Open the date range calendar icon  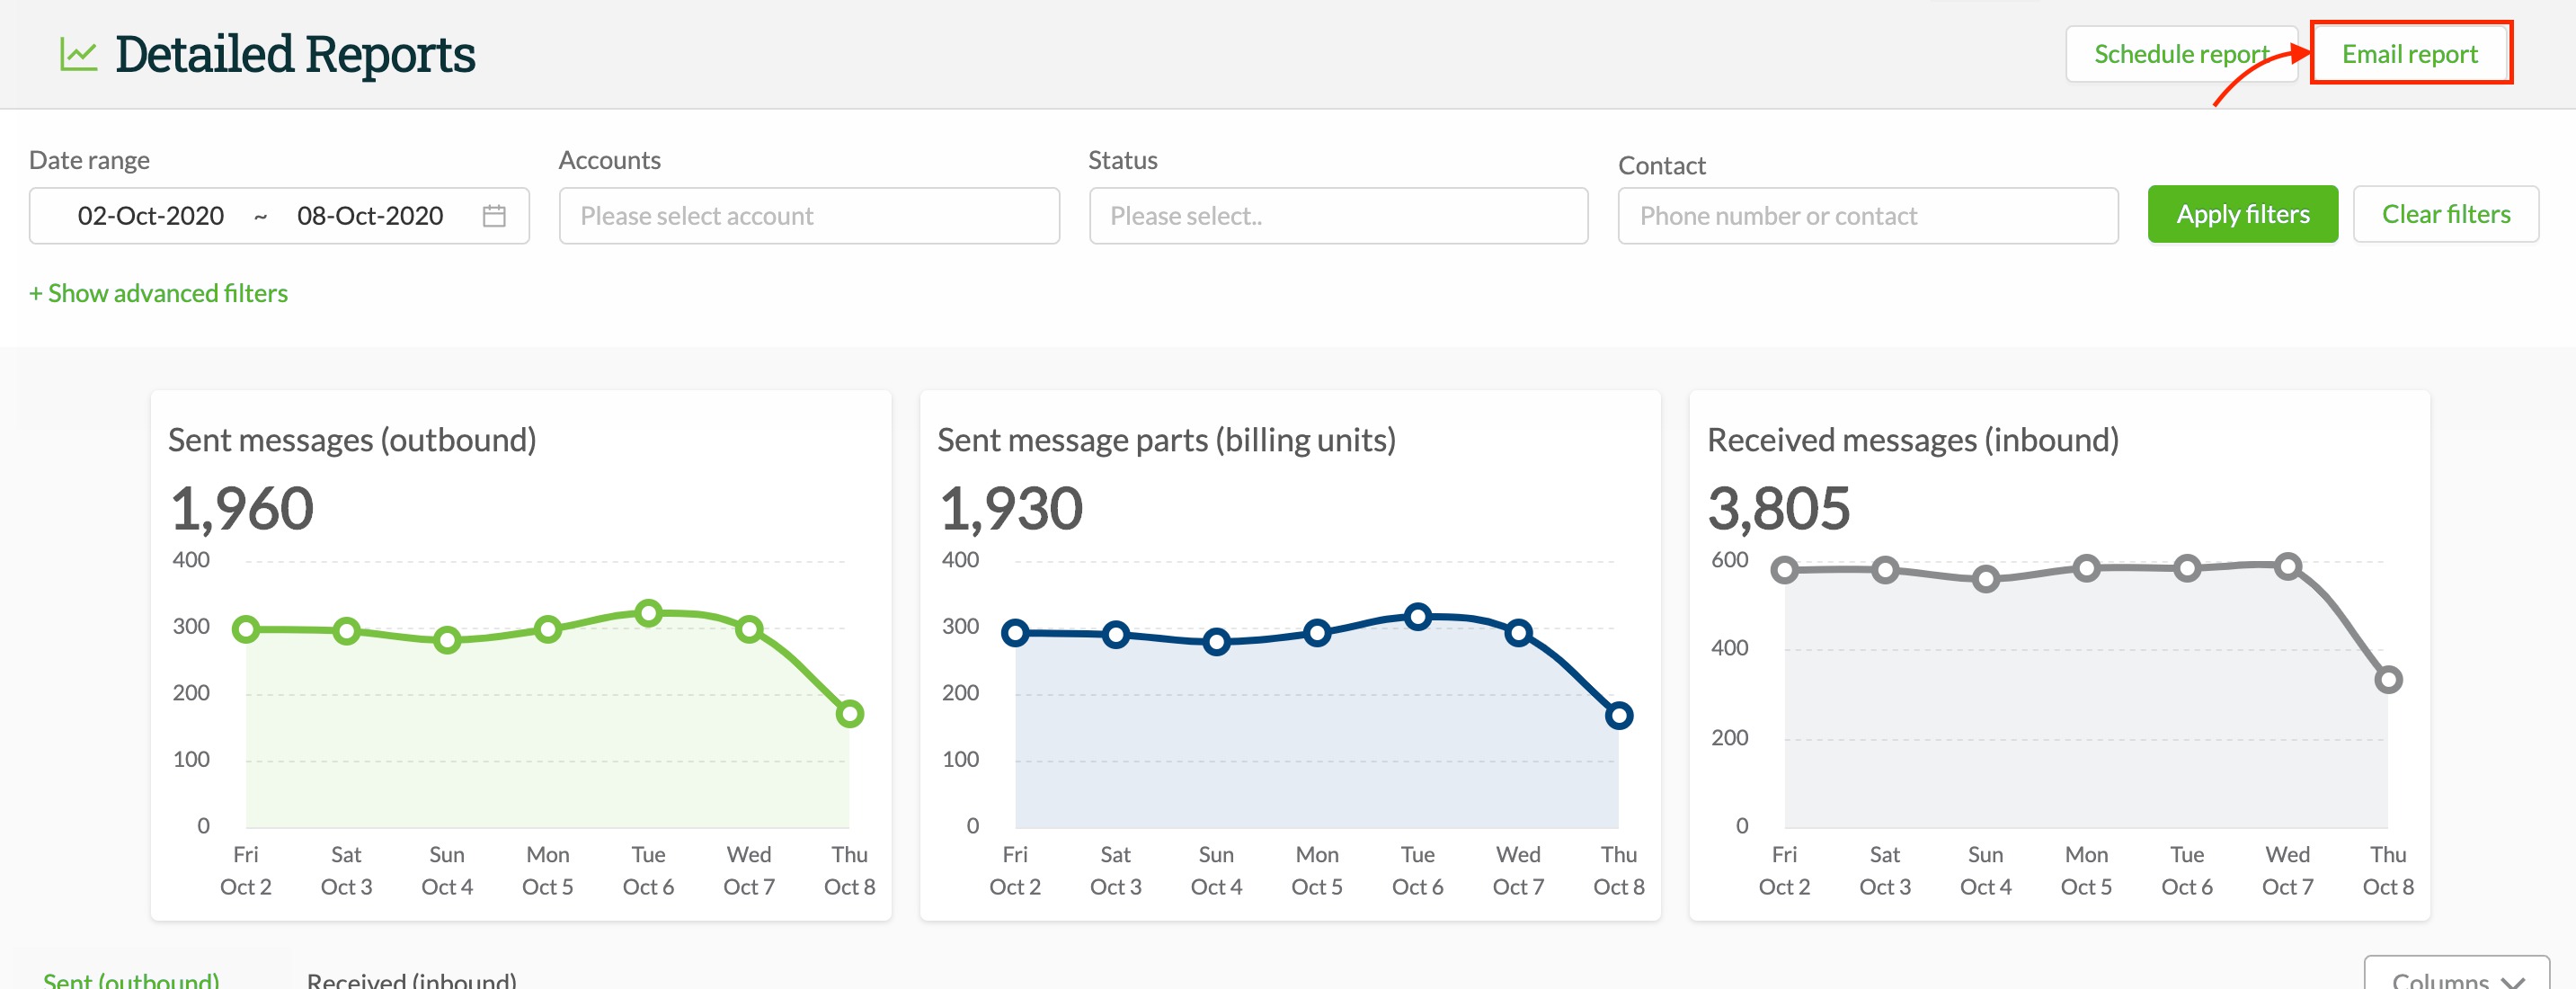(494, 216)
